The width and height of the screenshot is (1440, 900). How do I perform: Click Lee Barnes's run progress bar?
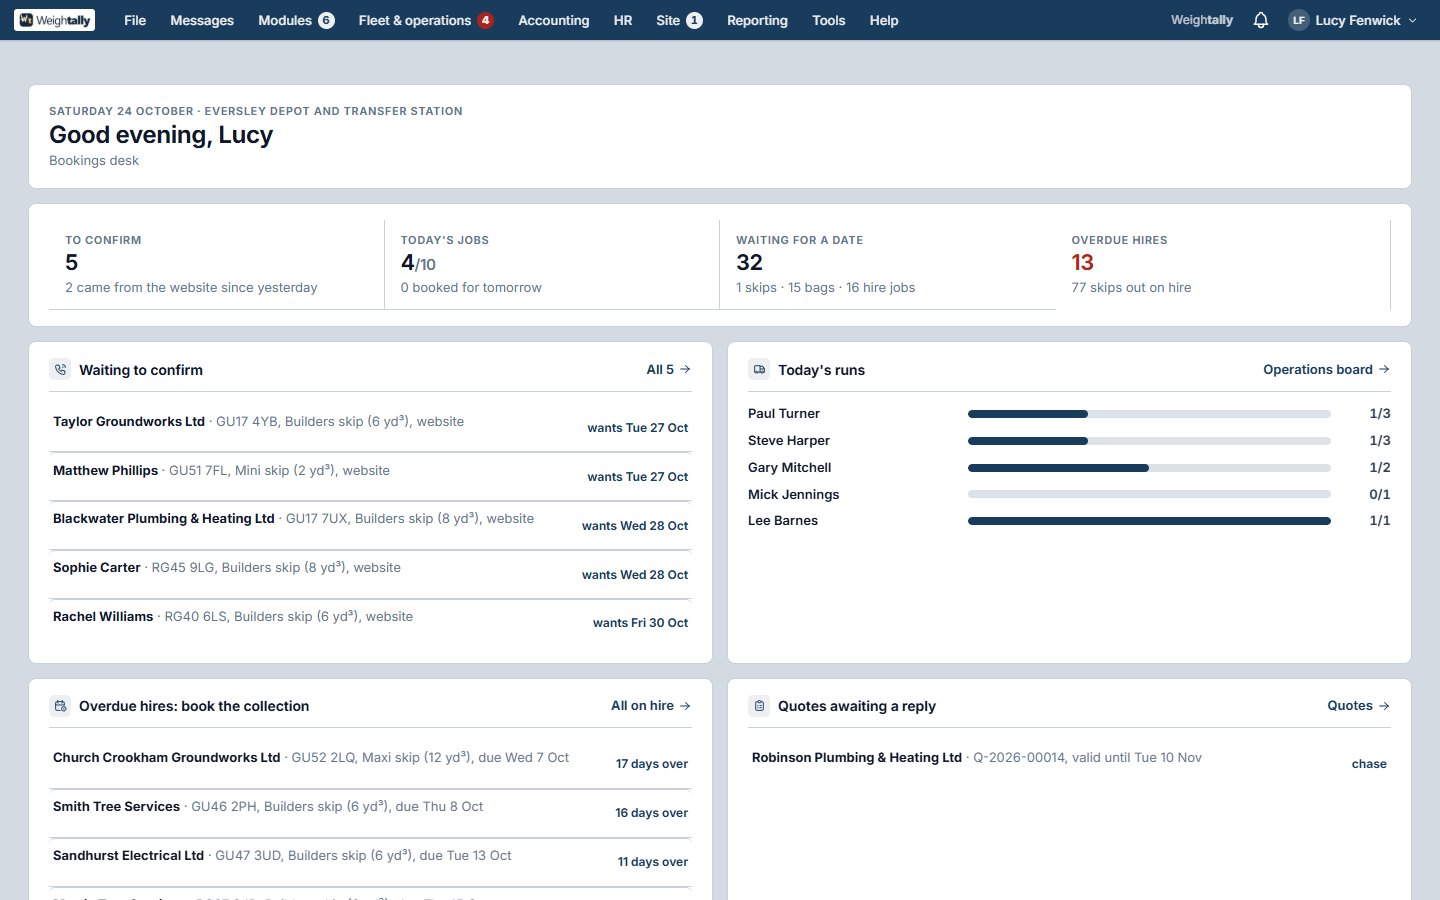[x=1149, y=521]
